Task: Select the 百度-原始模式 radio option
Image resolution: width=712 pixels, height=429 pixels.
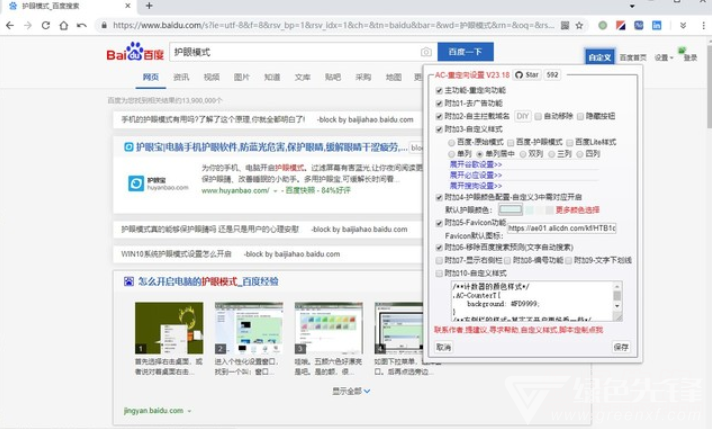Action: pyautogui.click(x=451, y=143)
